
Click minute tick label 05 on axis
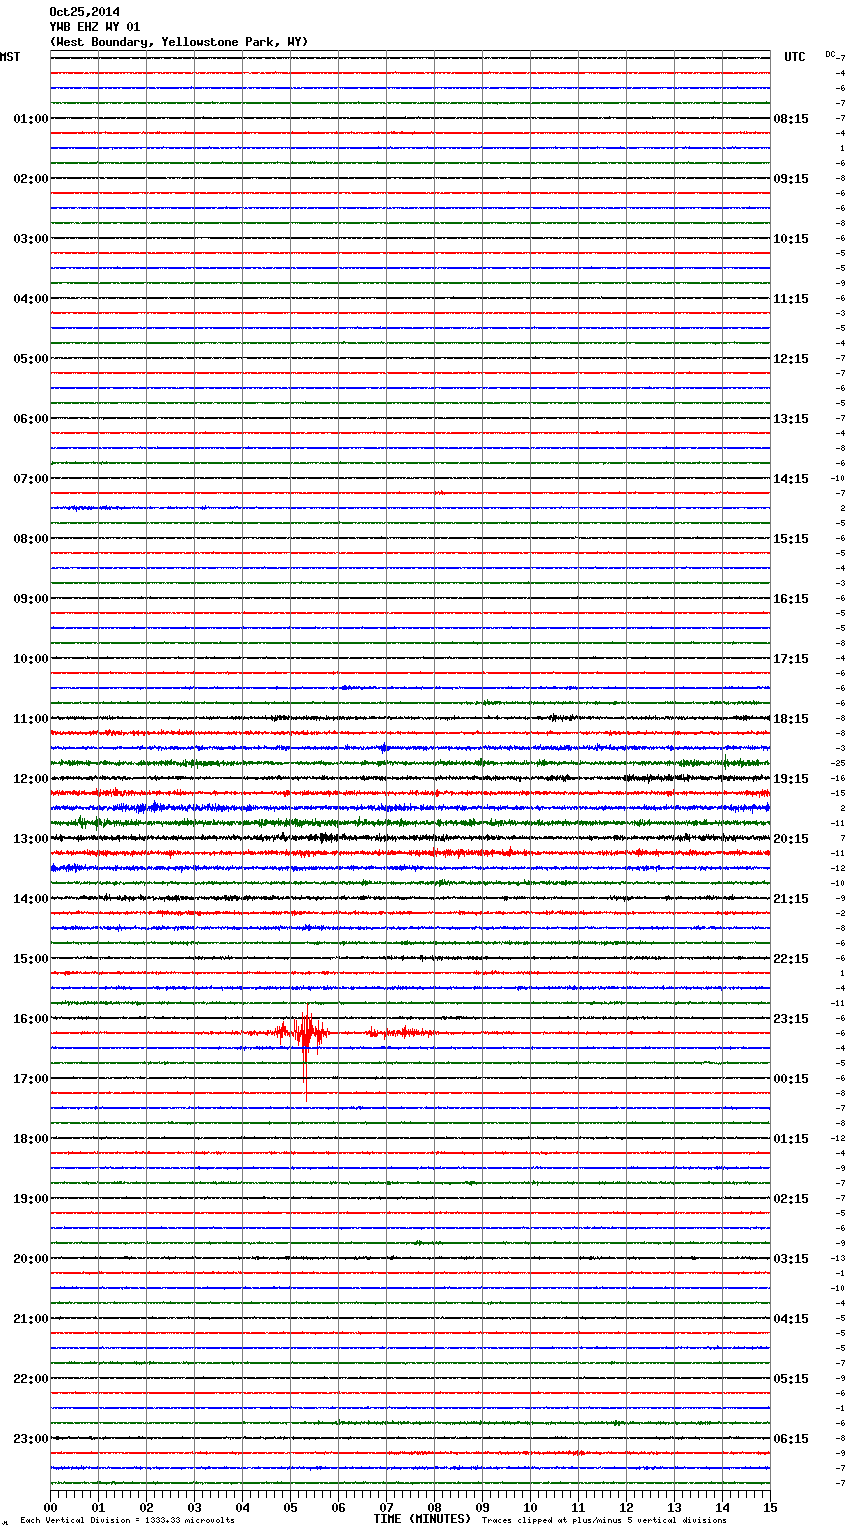pyautogui.click(x=290, y=1507)
